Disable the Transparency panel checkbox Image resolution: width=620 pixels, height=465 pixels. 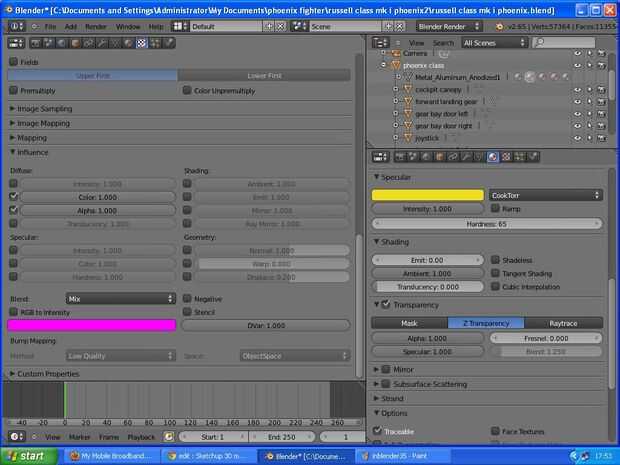[386, 304]
